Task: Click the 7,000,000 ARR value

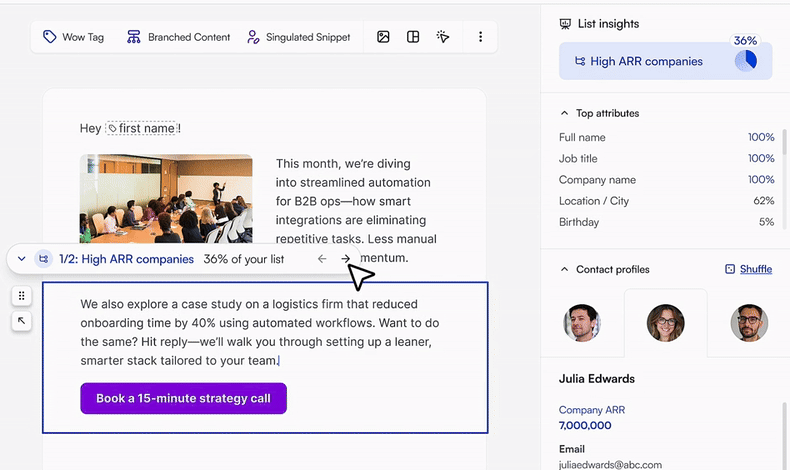Action: pyautogui.click(x=585, y=425)
